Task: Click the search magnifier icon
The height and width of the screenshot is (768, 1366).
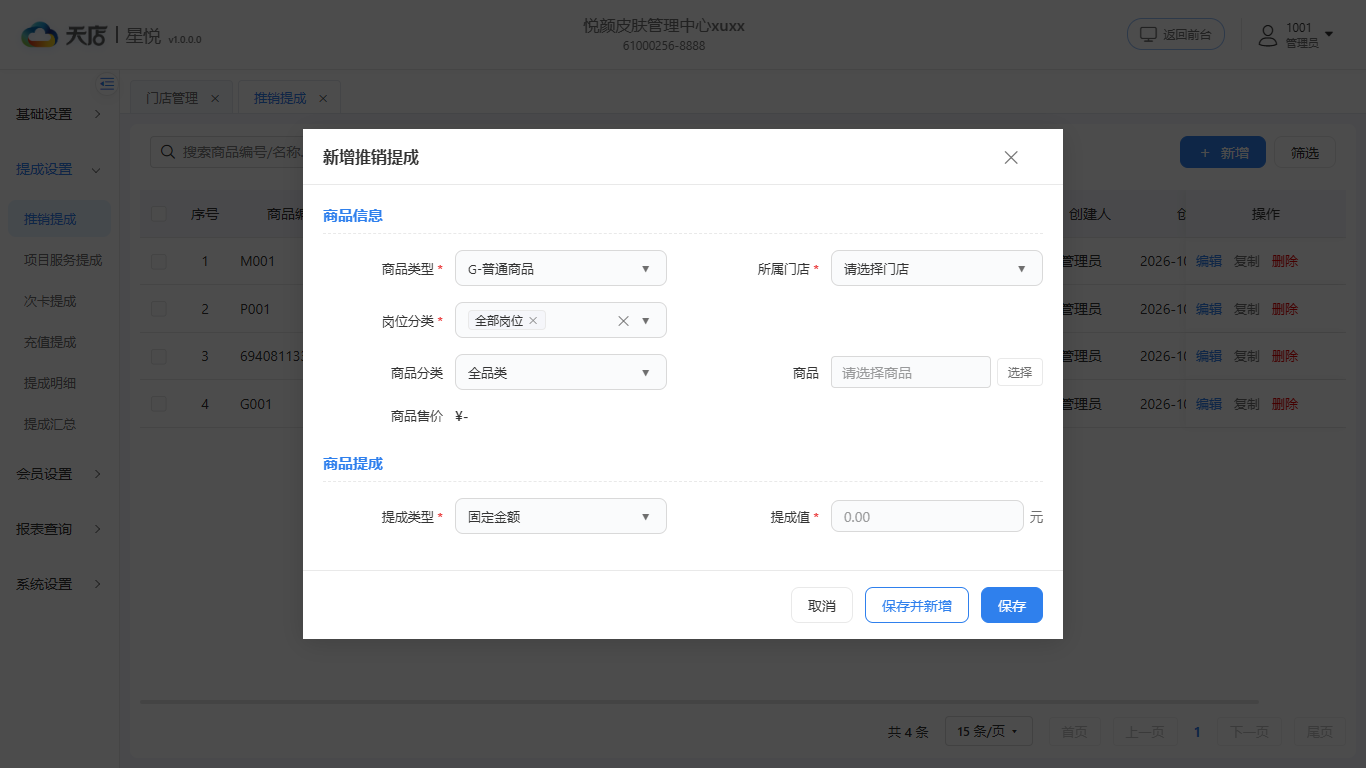Action: pos(168,152)
